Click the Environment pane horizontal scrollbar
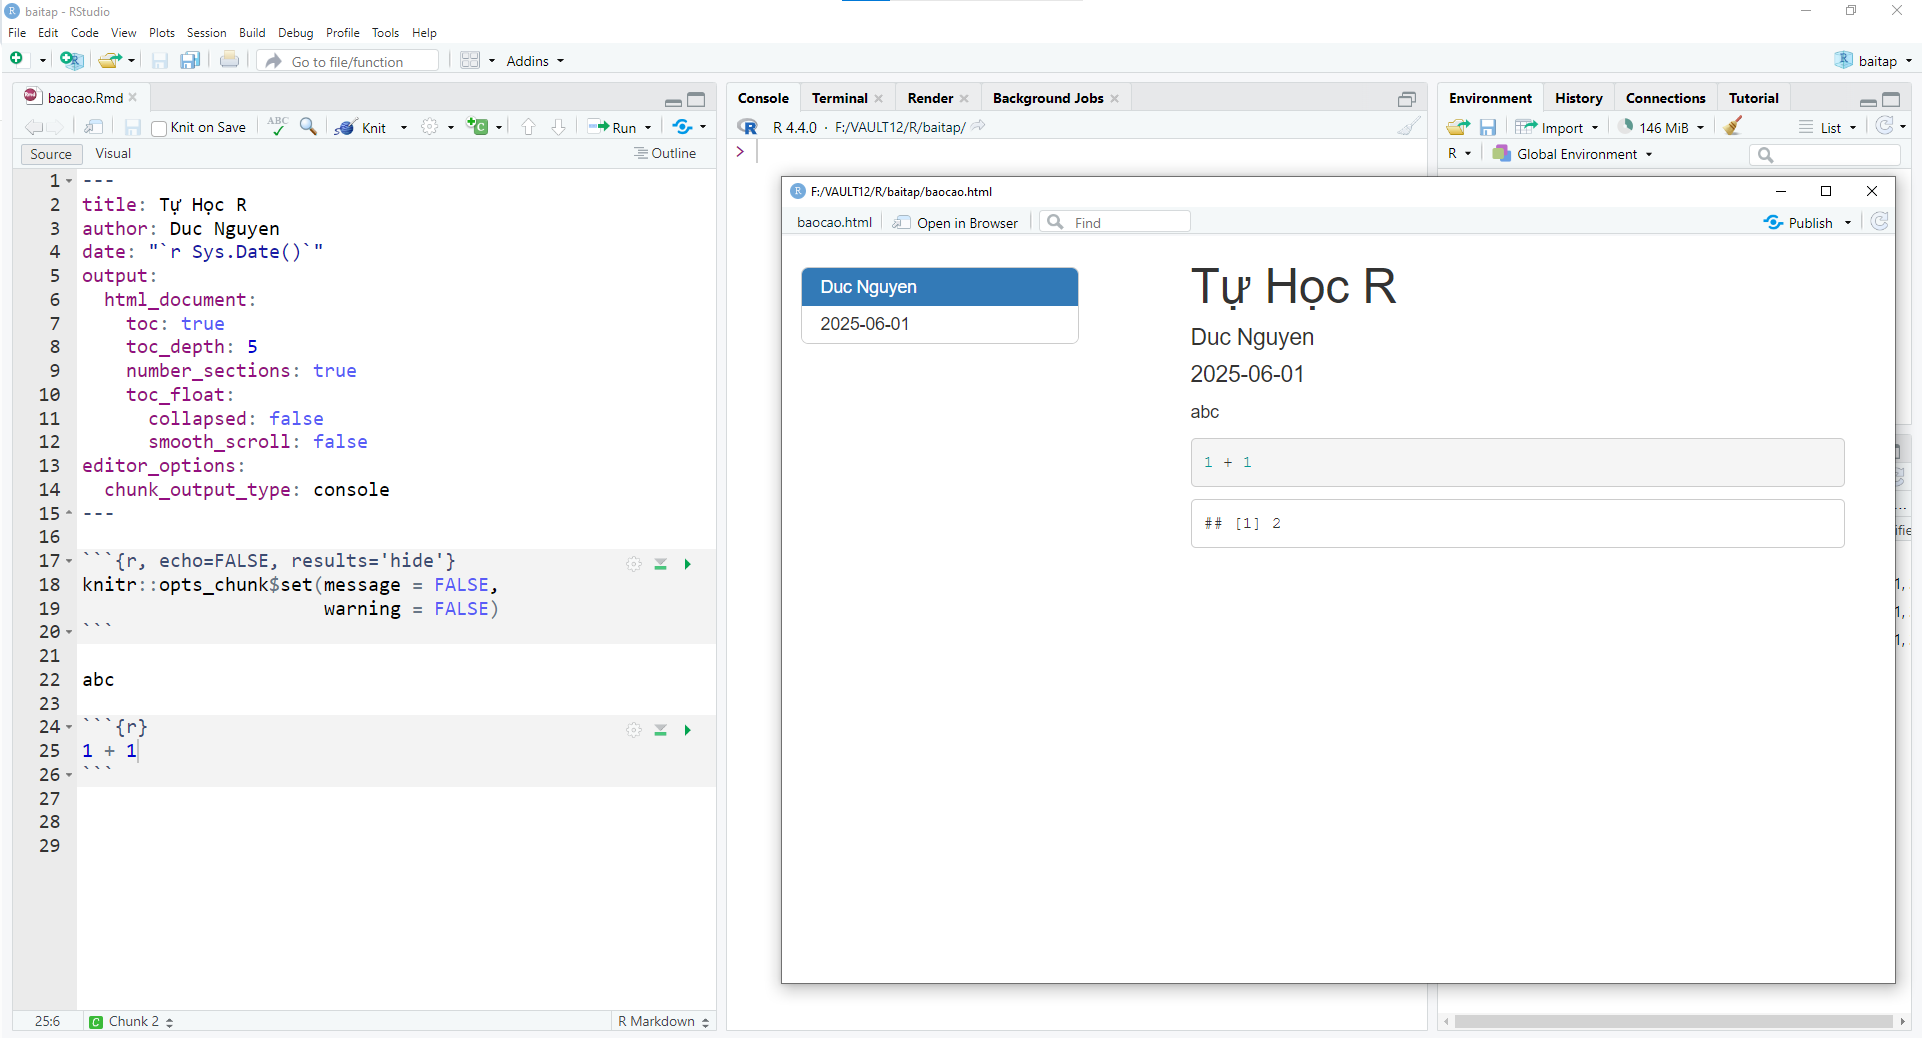Viewport: 1922px width, 1038px height. coord(1674,1021)
